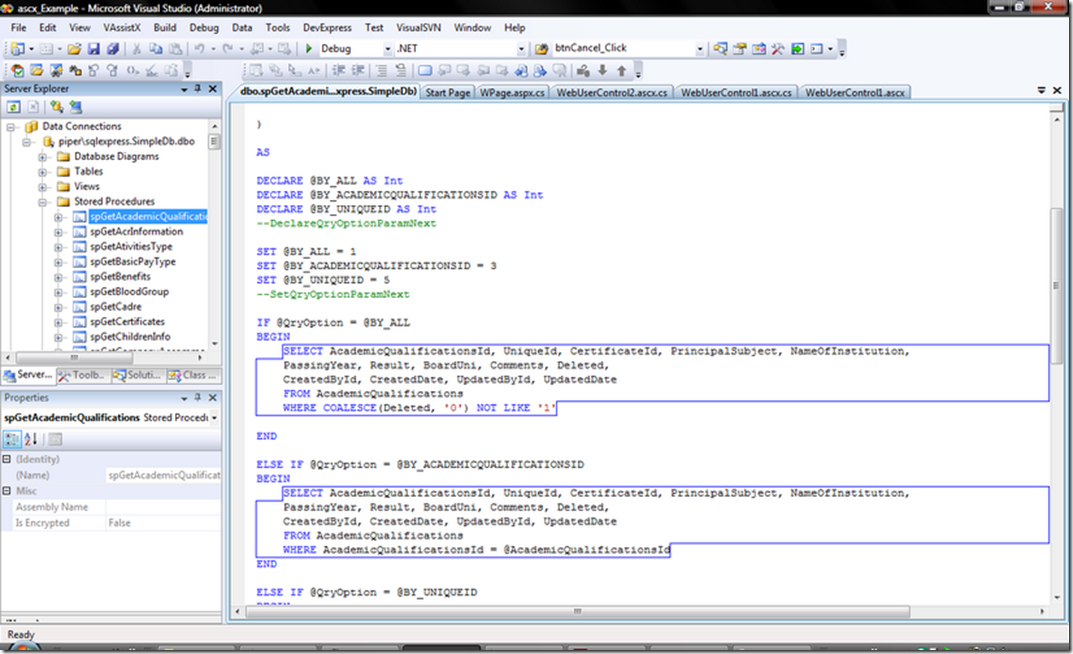Click the Copy icon in the toolbar
1073x654 pixels.
(156, 49)
